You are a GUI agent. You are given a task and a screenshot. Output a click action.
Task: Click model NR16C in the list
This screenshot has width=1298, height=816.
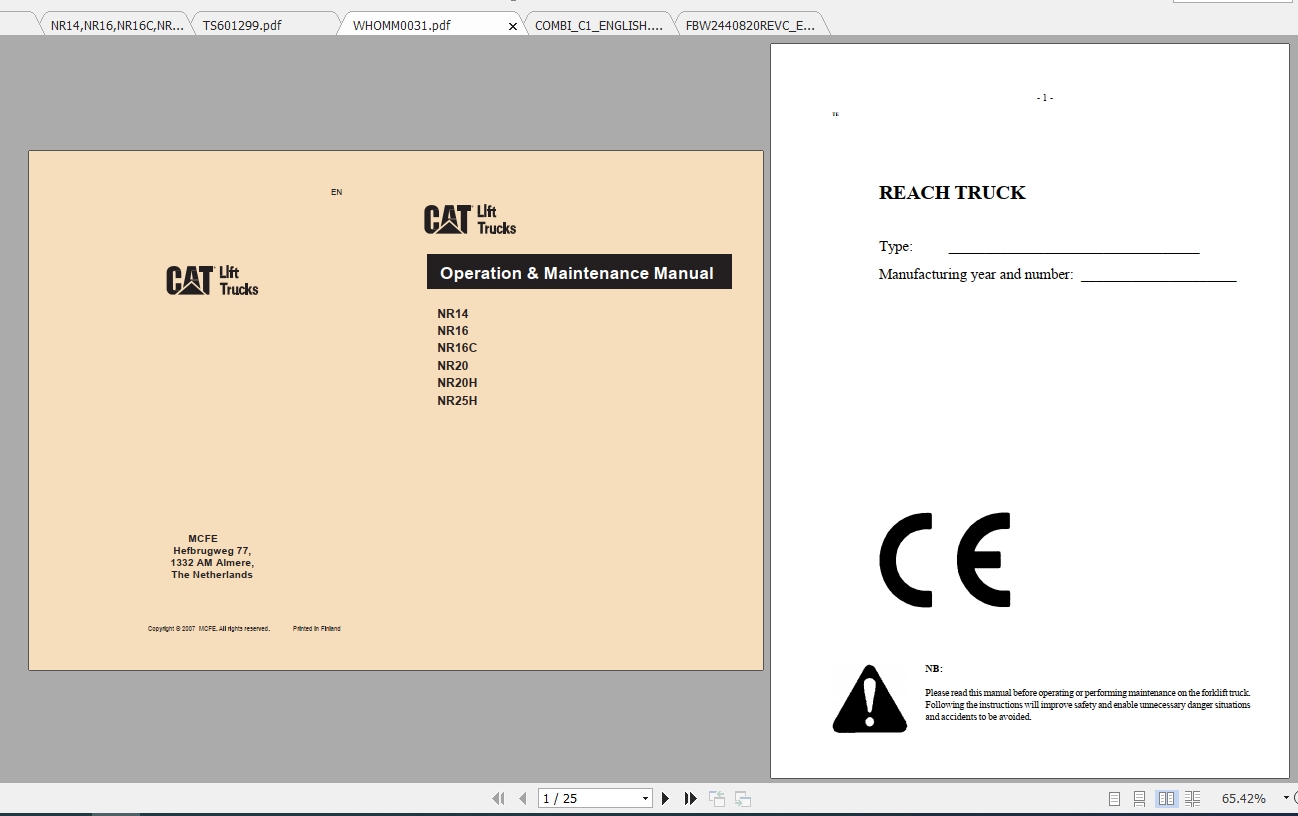pos(457,348)
